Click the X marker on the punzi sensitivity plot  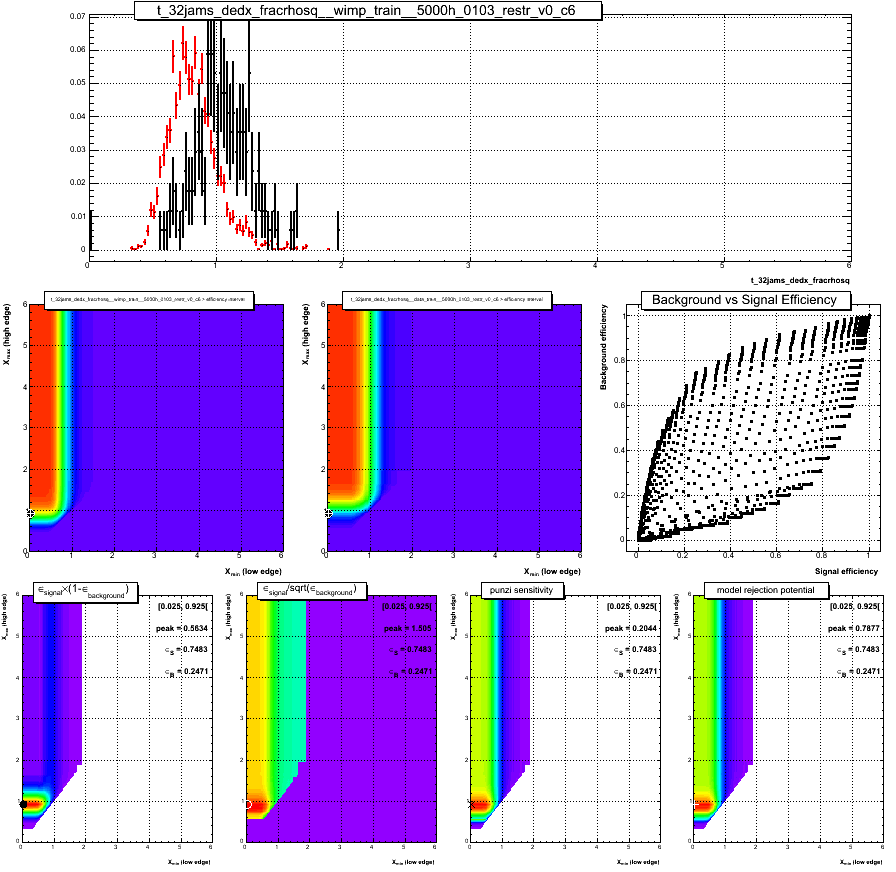(x=471, y=804)
